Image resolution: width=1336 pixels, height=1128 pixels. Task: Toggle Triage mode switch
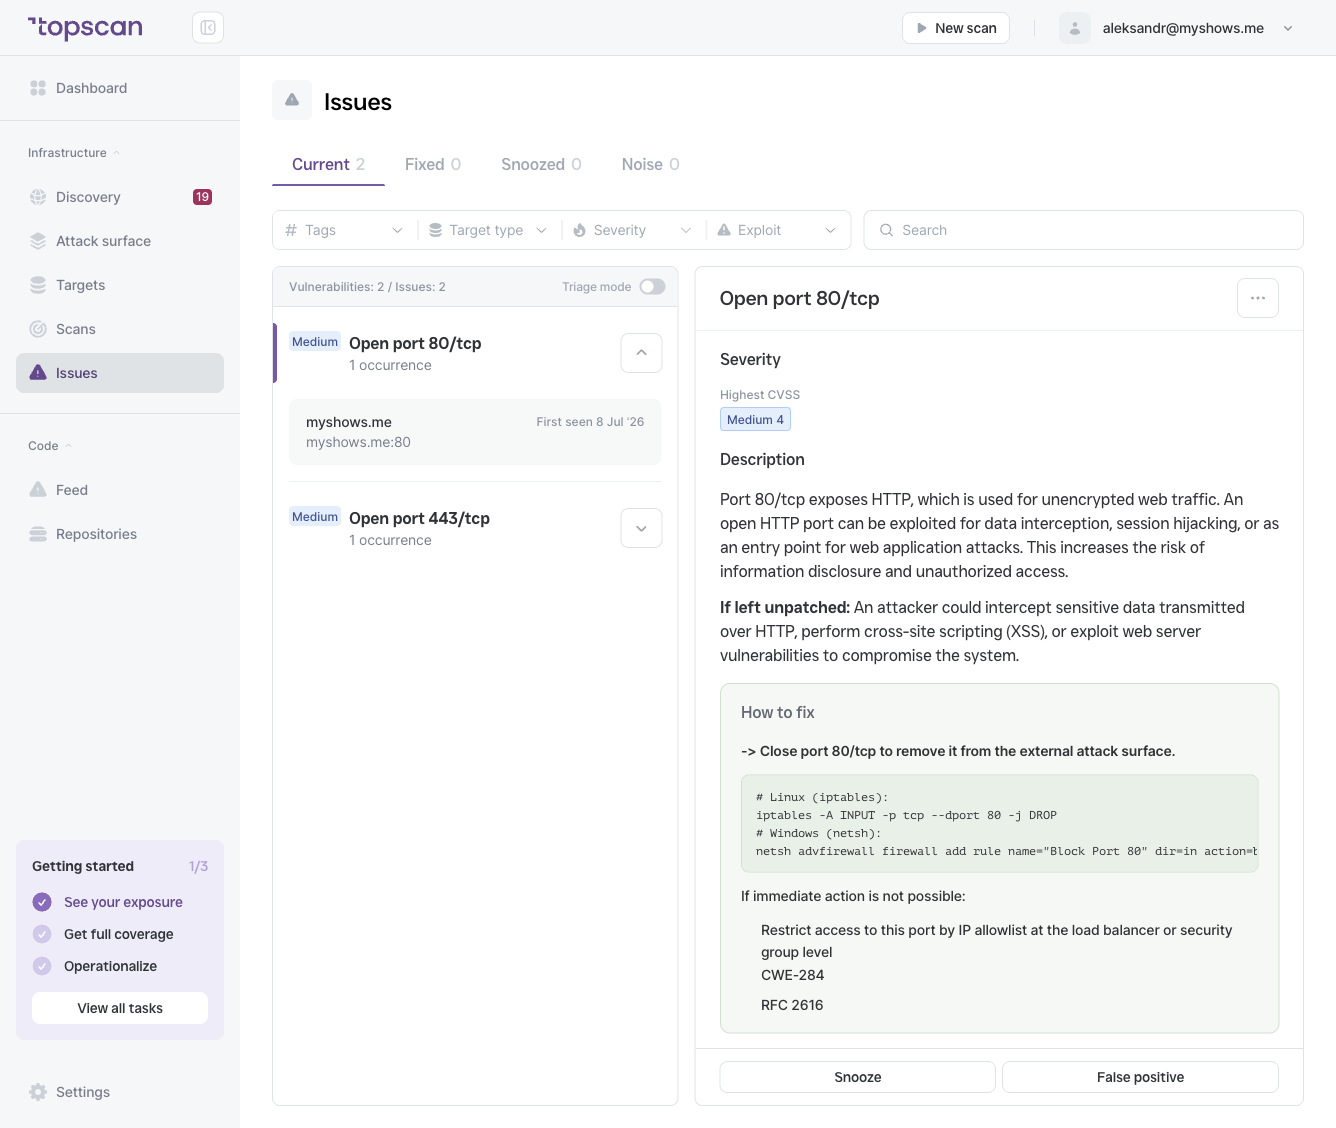(x=653, y=287)
